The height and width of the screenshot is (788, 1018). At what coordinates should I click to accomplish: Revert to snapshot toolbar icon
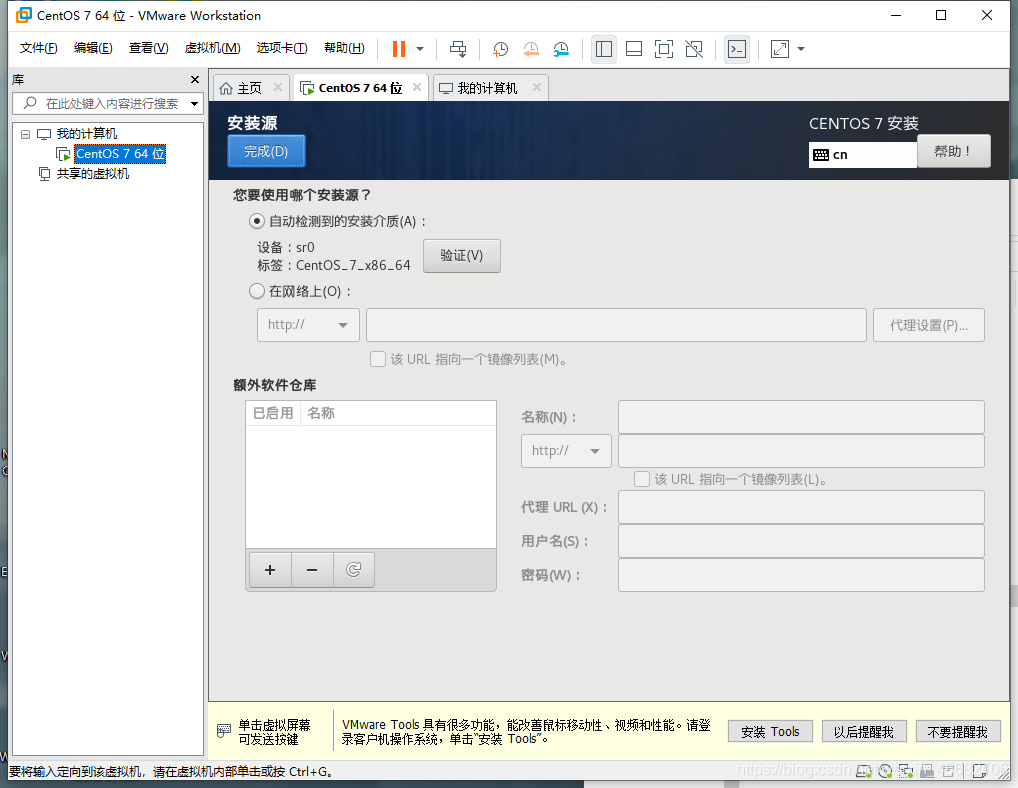(x=531, y=49)
